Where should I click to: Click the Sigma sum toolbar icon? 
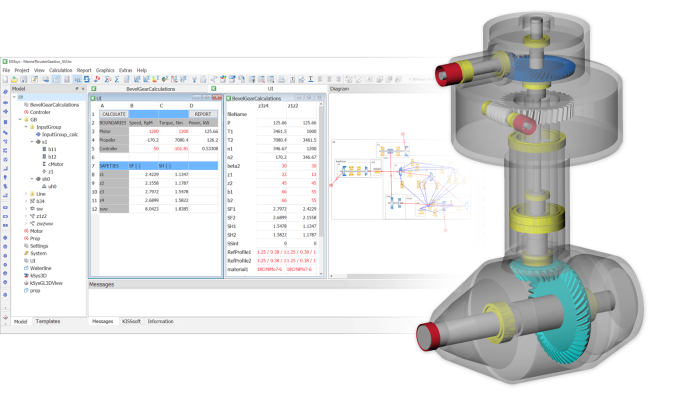[117, 79]
